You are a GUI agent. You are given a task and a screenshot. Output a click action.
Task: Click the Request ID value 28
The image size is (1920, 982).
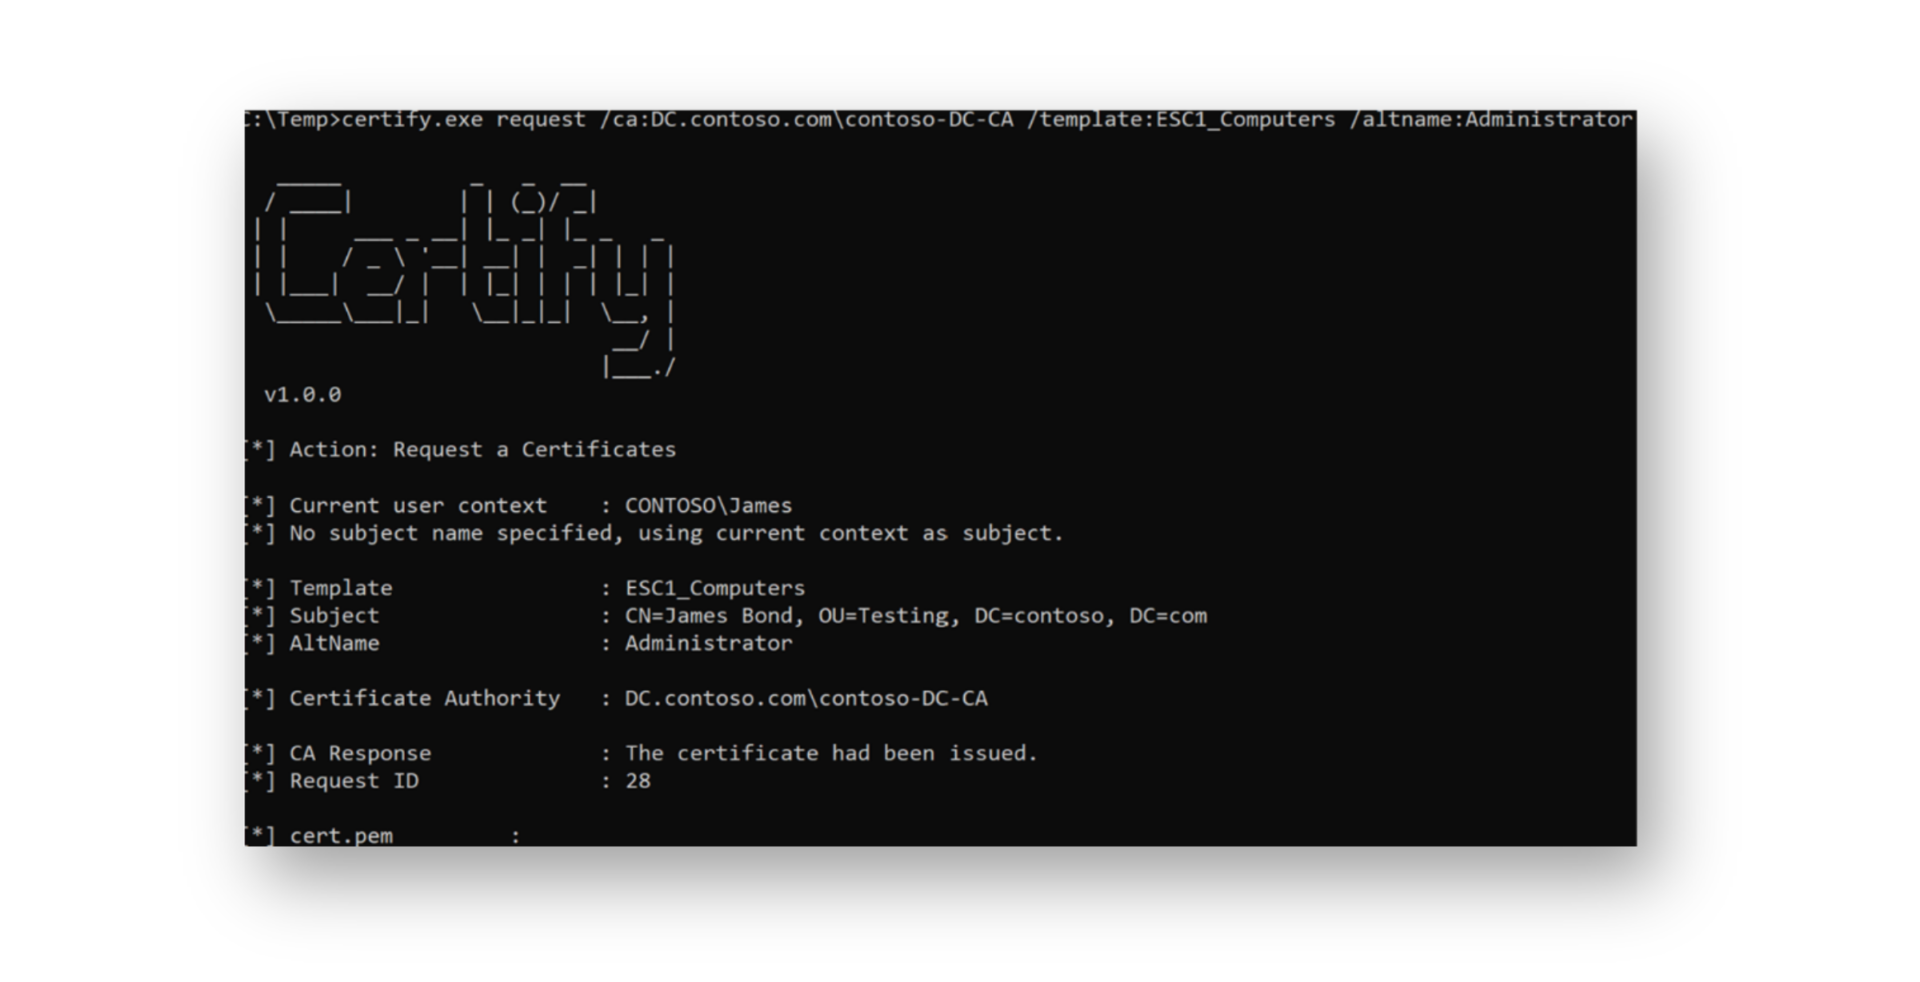(638, 781)
